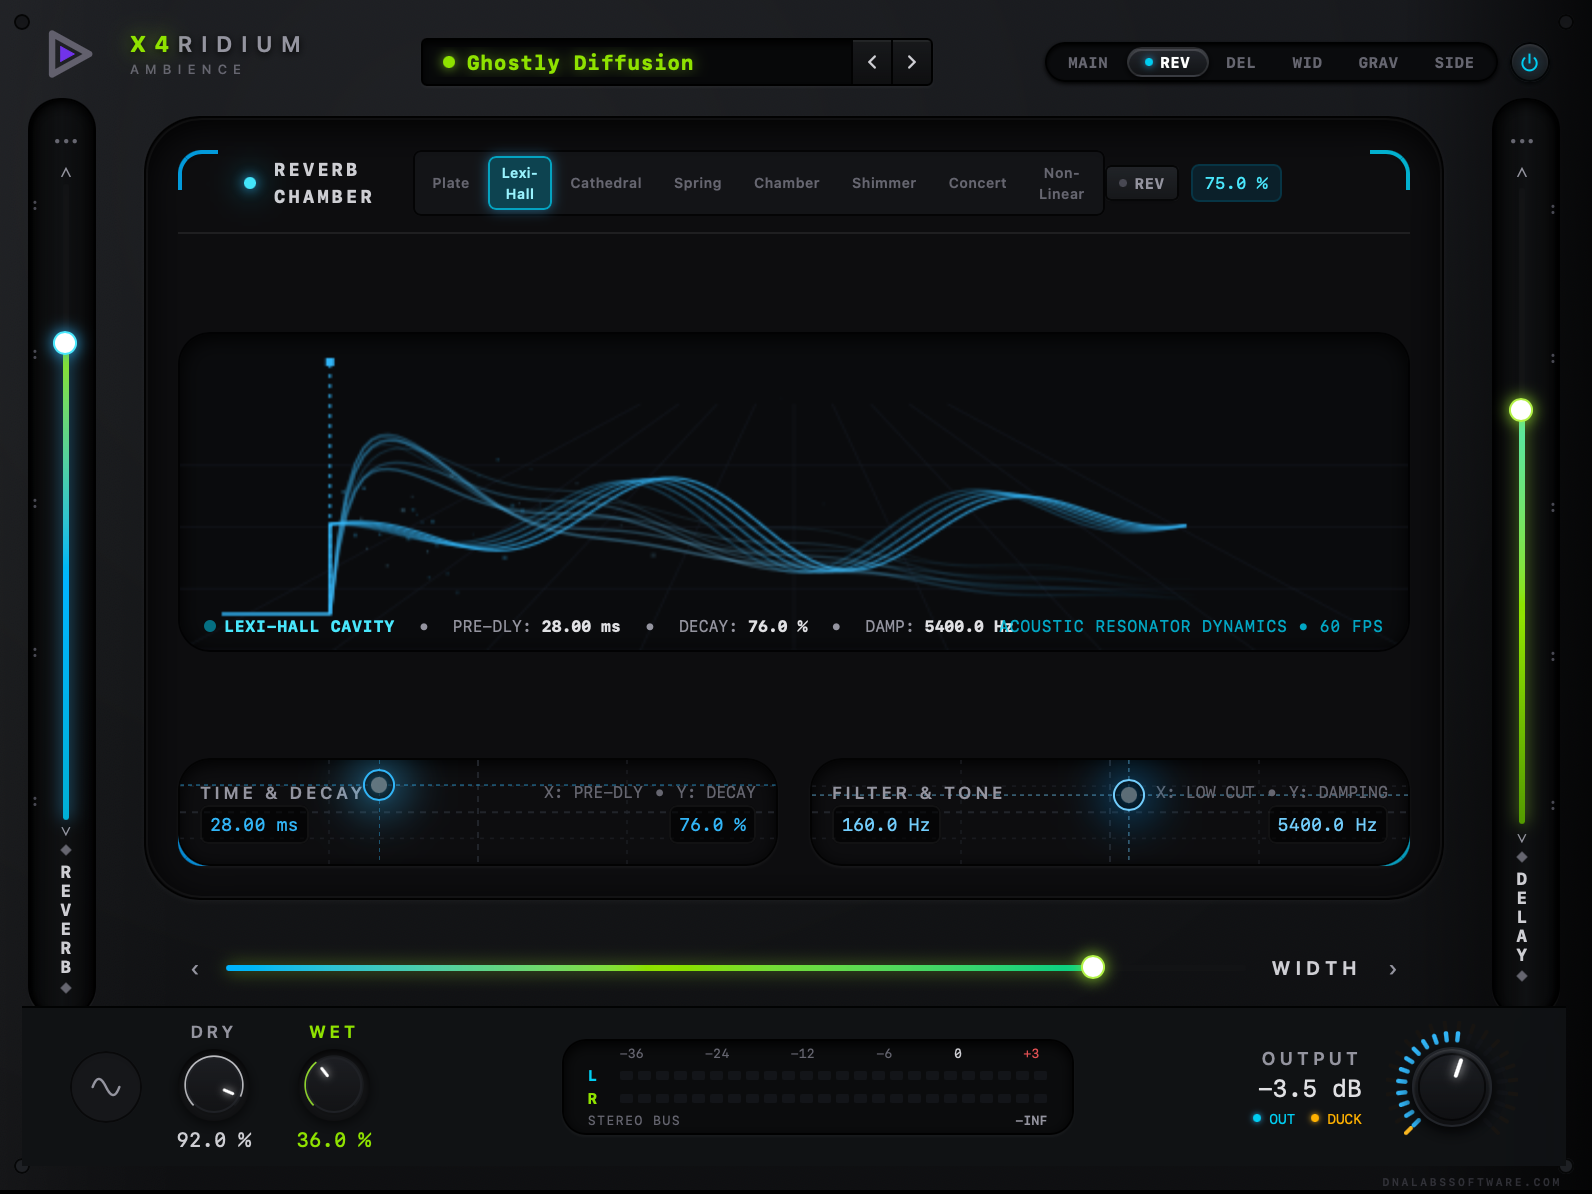Click the Filter & Tone XY pad puck
The width and height of the screenshot is (1592, 1194).
(1129, 795)
